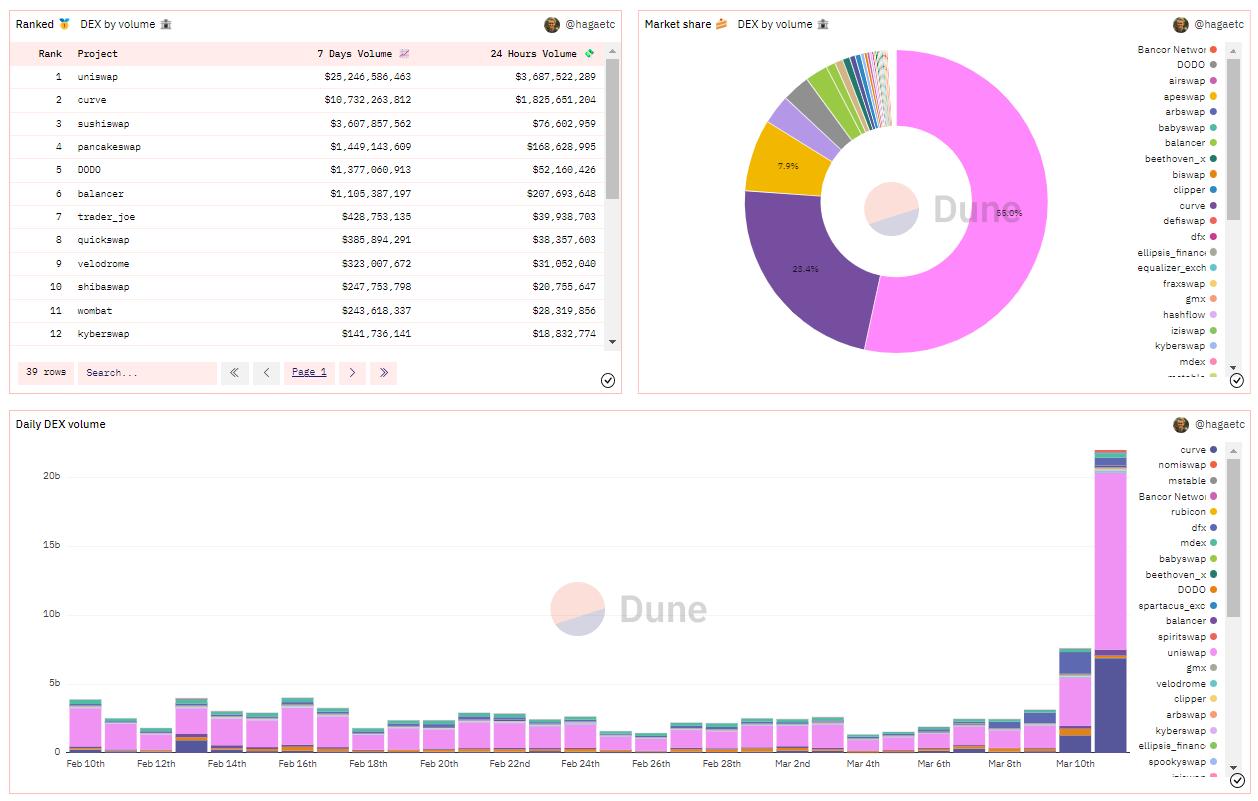Click down arrow of the table scrollbar
Viewport: 1258px width, 801px height.
point(612,342)
